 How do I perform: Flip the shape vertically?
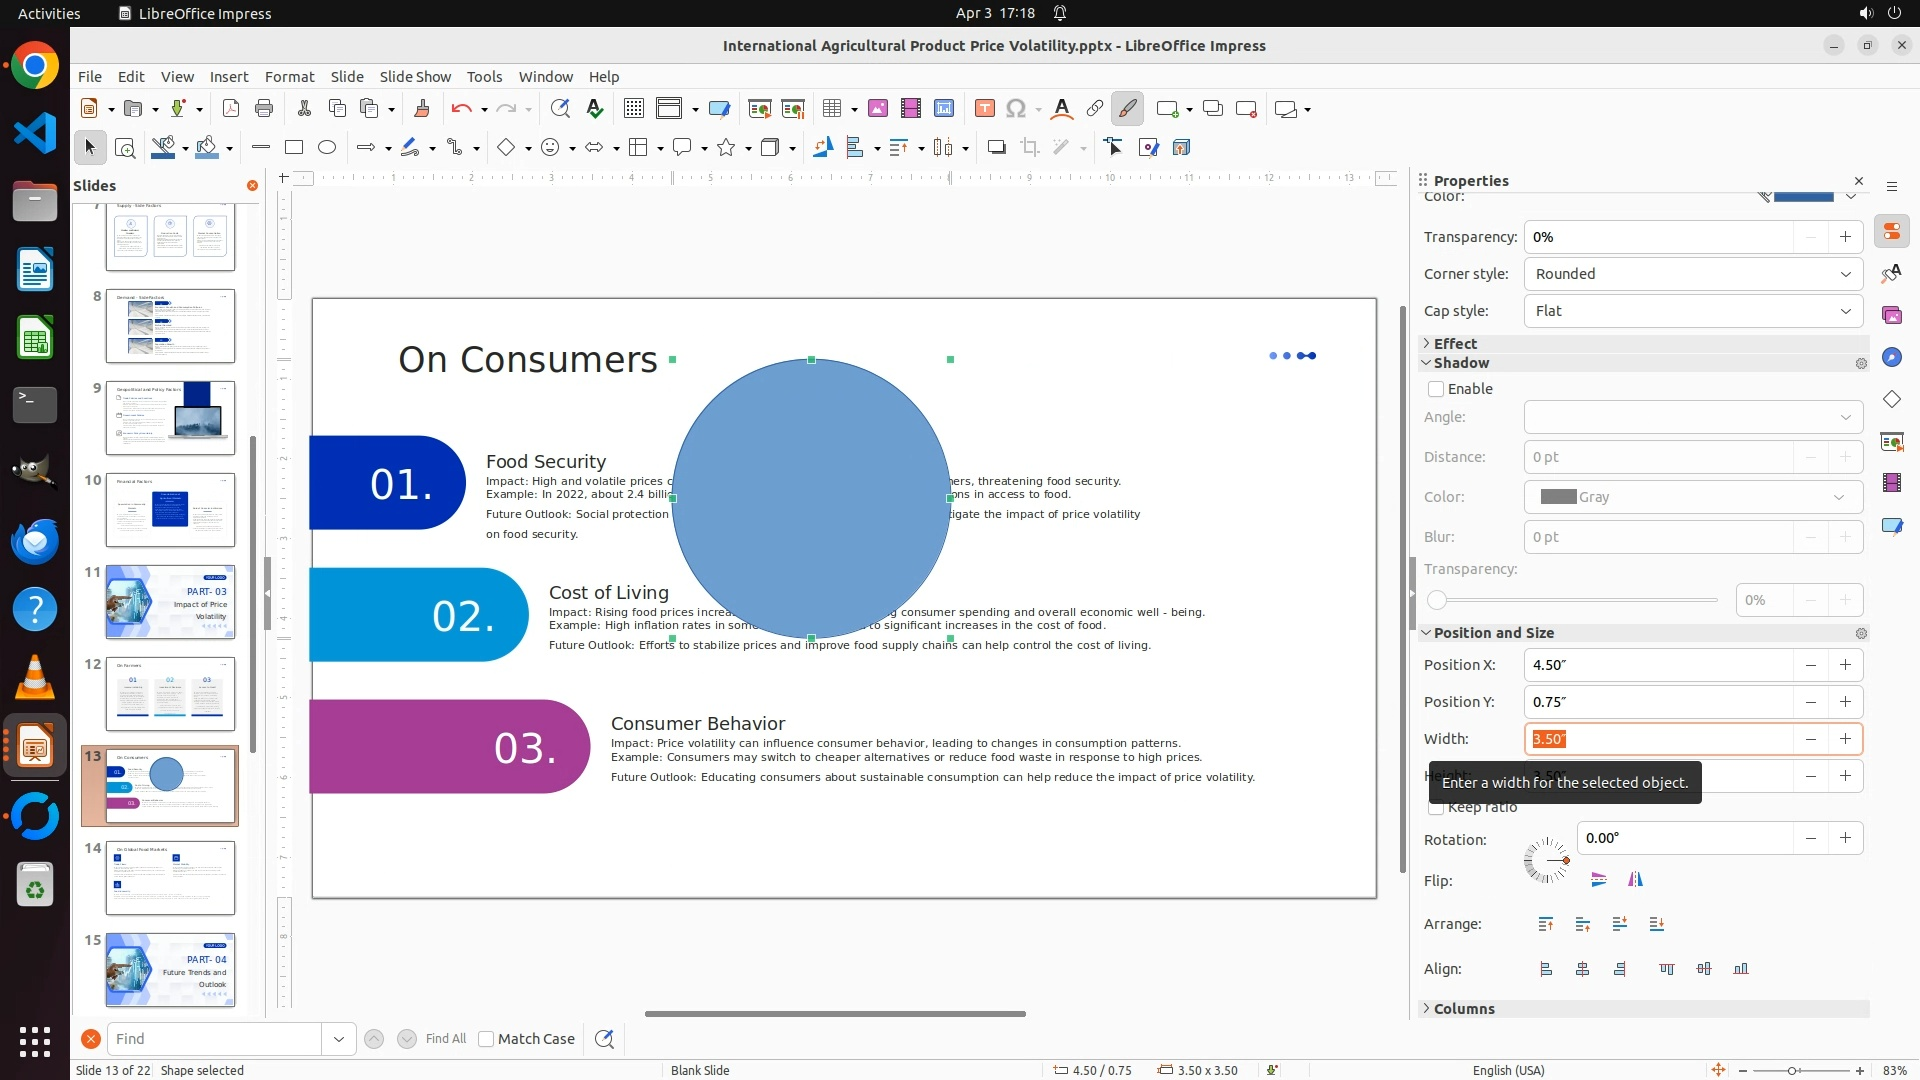click(x=1598, y=880)
